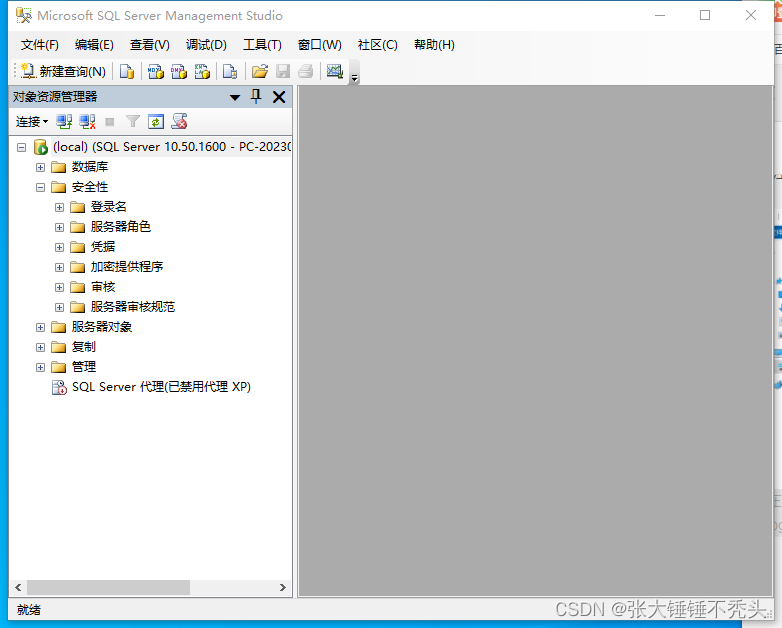Viewport: 782px width, 628px height.
Task: Click the SQL Server Compact Query icon
Action: point(230,72)
